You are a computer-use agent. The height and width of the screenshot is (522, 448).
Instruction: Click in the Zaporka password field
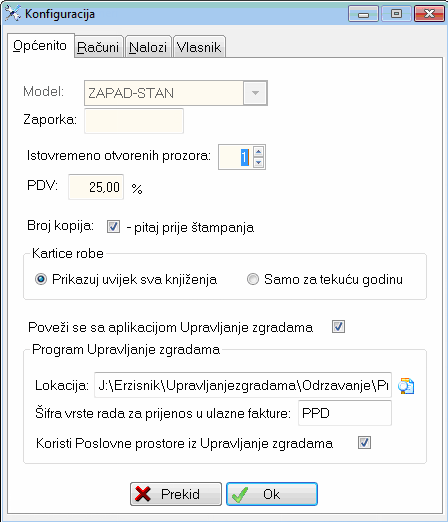point(134,121)
